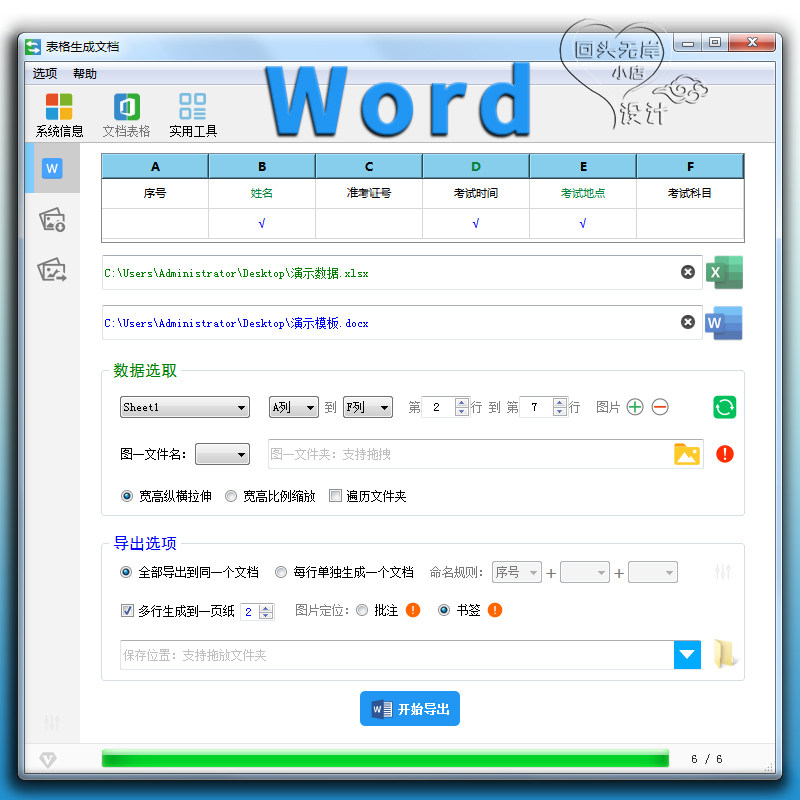Select the add-picture sidebar icon
800x800 pixels.
pos(52,220)
